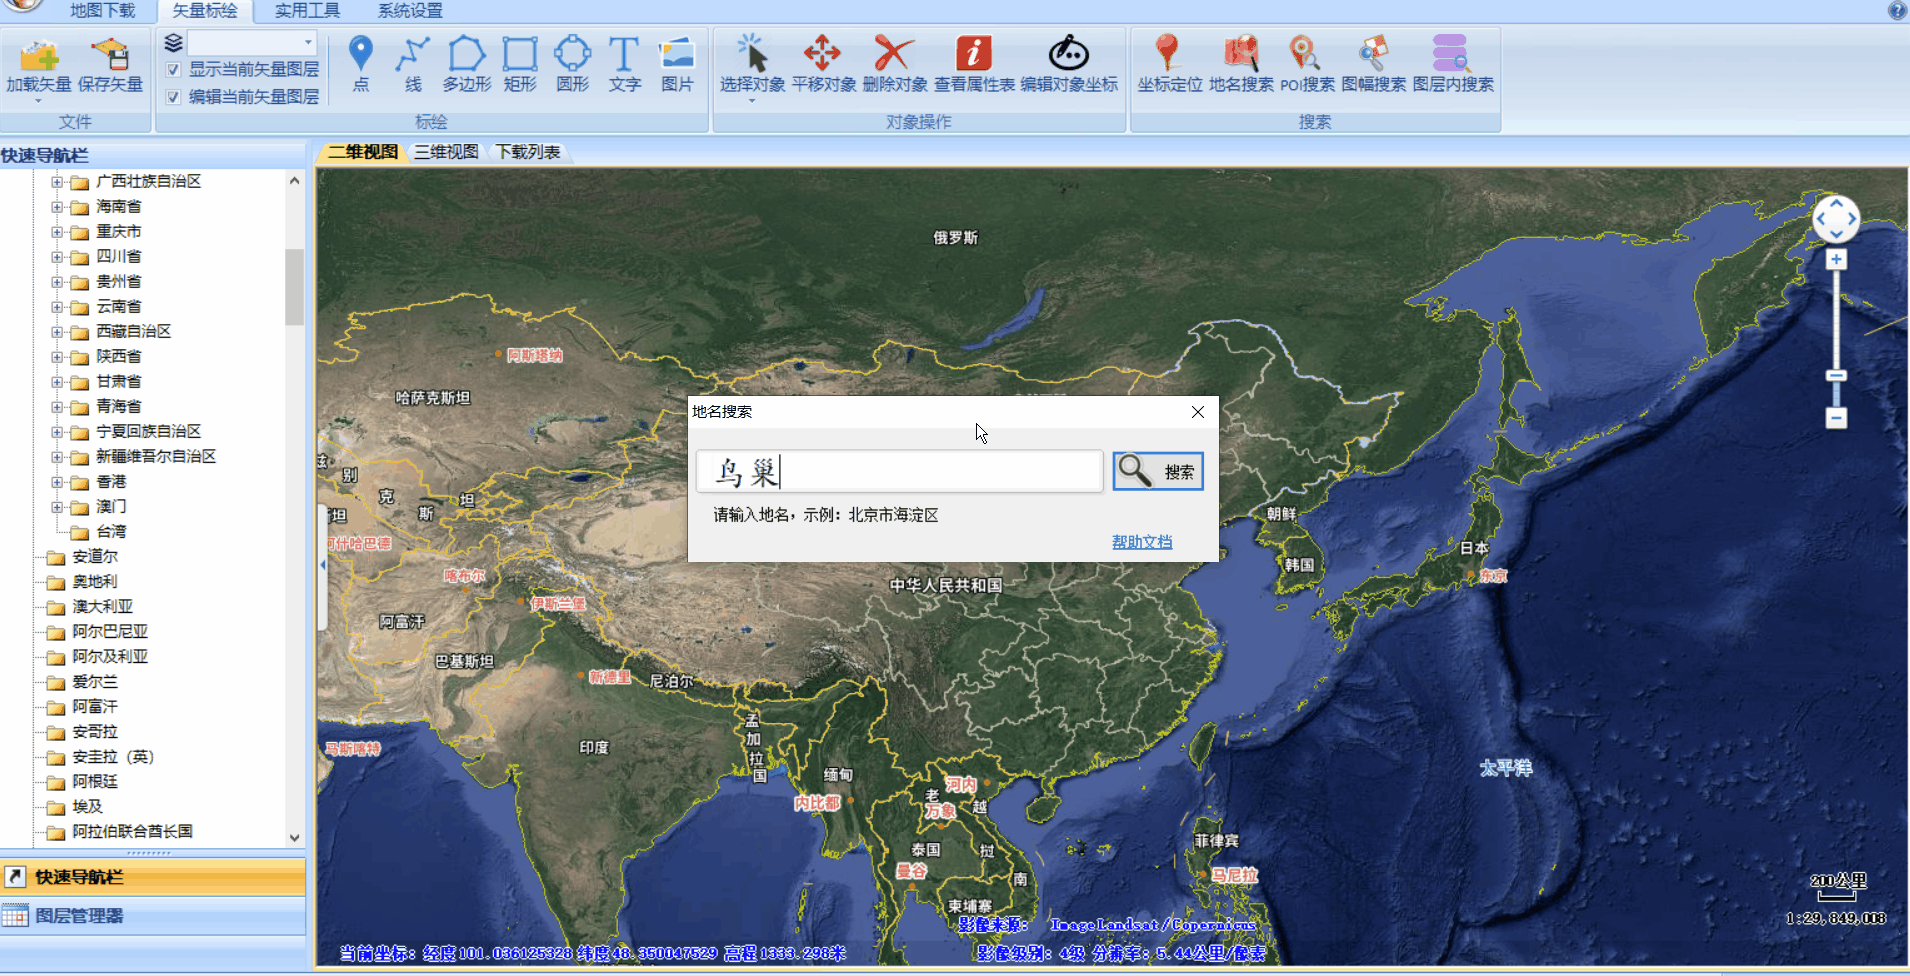Open the POI搜索 search tool
Image resolution: width=1910 pixels, height=976 pixels.
pyautogui.click(x=1307, y=64)
